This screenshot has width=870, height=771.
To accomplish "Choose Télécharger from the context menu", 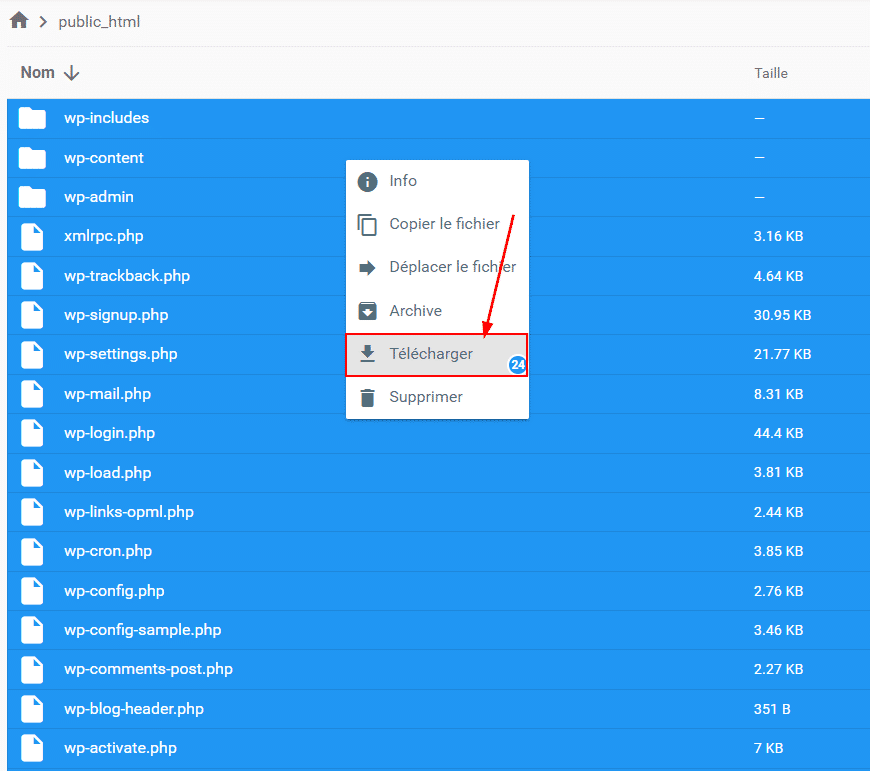I will click(431, 354).
